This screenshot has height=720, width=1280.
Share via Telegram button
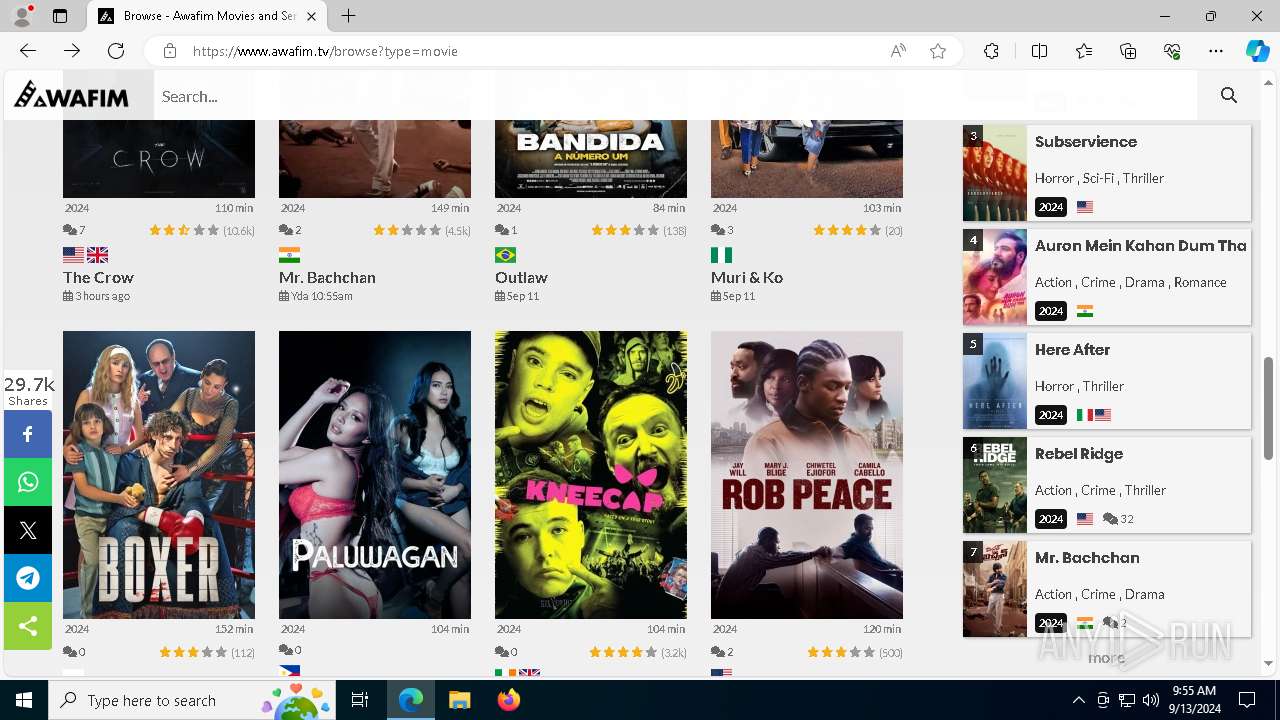tap(28, 578)
